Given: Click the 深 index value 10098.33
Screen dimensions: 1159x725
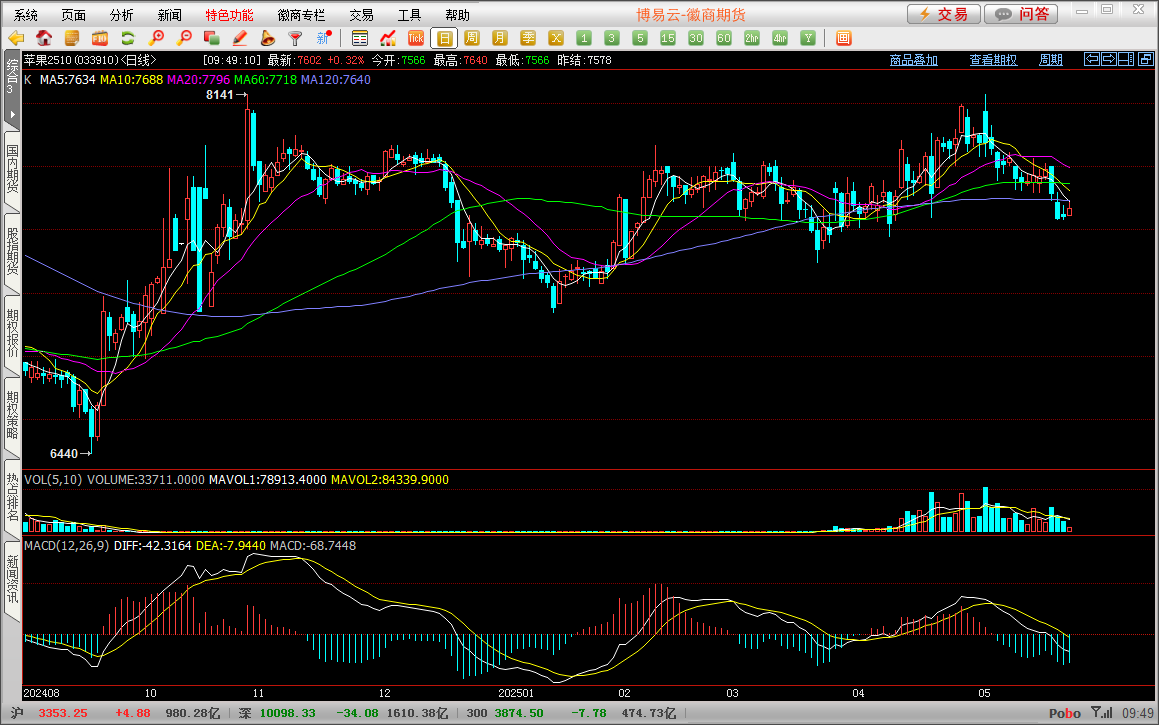Looking at the screenshot, I should [x=288, y=713].
